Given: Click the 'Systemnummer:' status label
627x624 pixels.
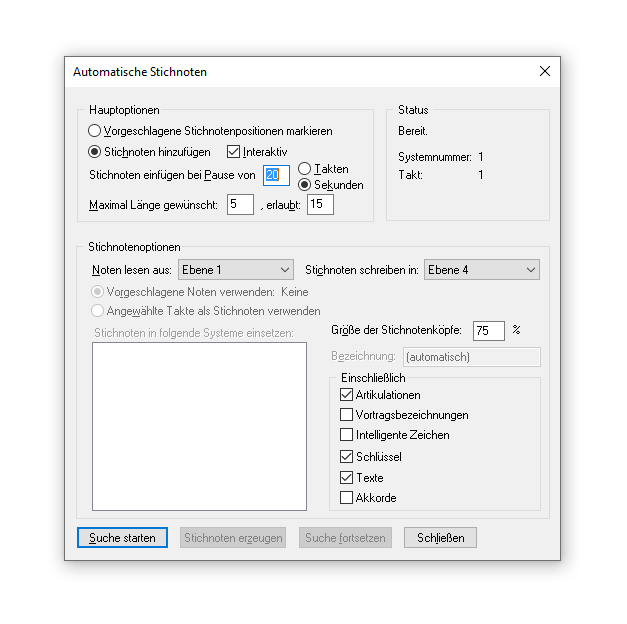Looking at the screenshot, I should pos(435,157).
